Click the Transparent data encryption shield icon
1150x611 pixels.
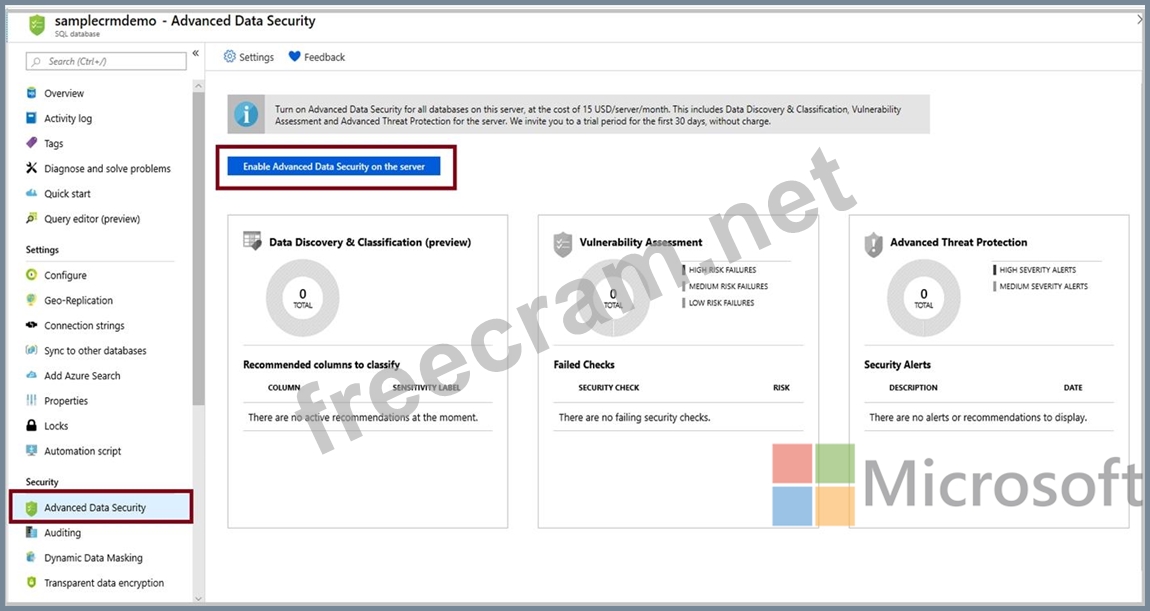(31, 582)
